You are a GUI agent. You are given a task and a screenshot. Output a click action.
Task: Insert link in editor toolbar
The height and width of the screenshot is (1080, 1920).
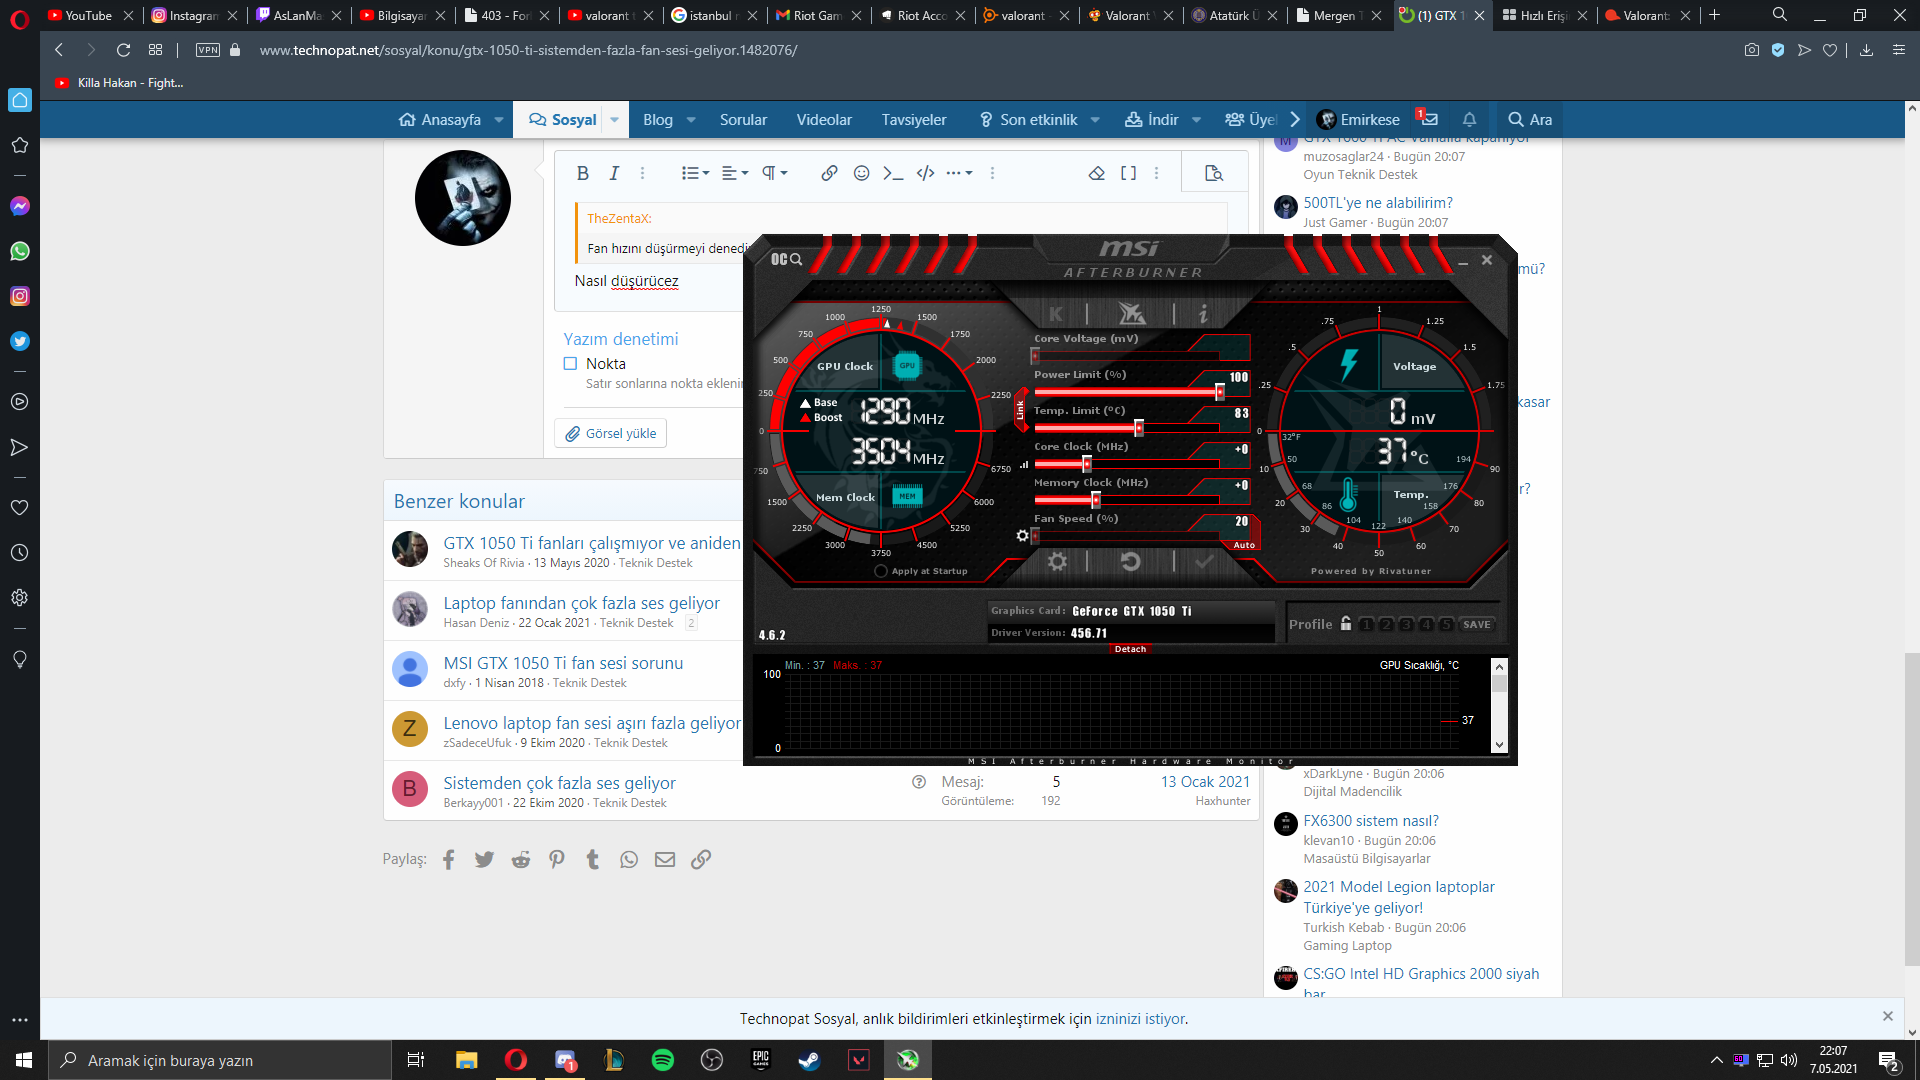[x=829, y=173]
